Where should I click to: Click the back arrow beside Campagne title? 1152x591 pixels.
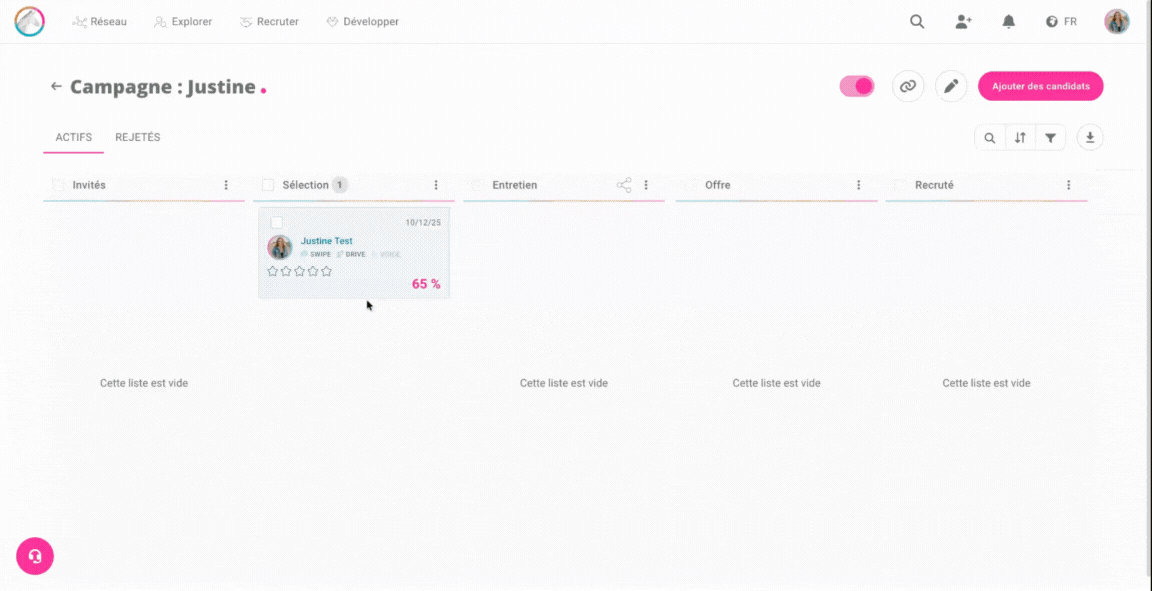(56, 87)
